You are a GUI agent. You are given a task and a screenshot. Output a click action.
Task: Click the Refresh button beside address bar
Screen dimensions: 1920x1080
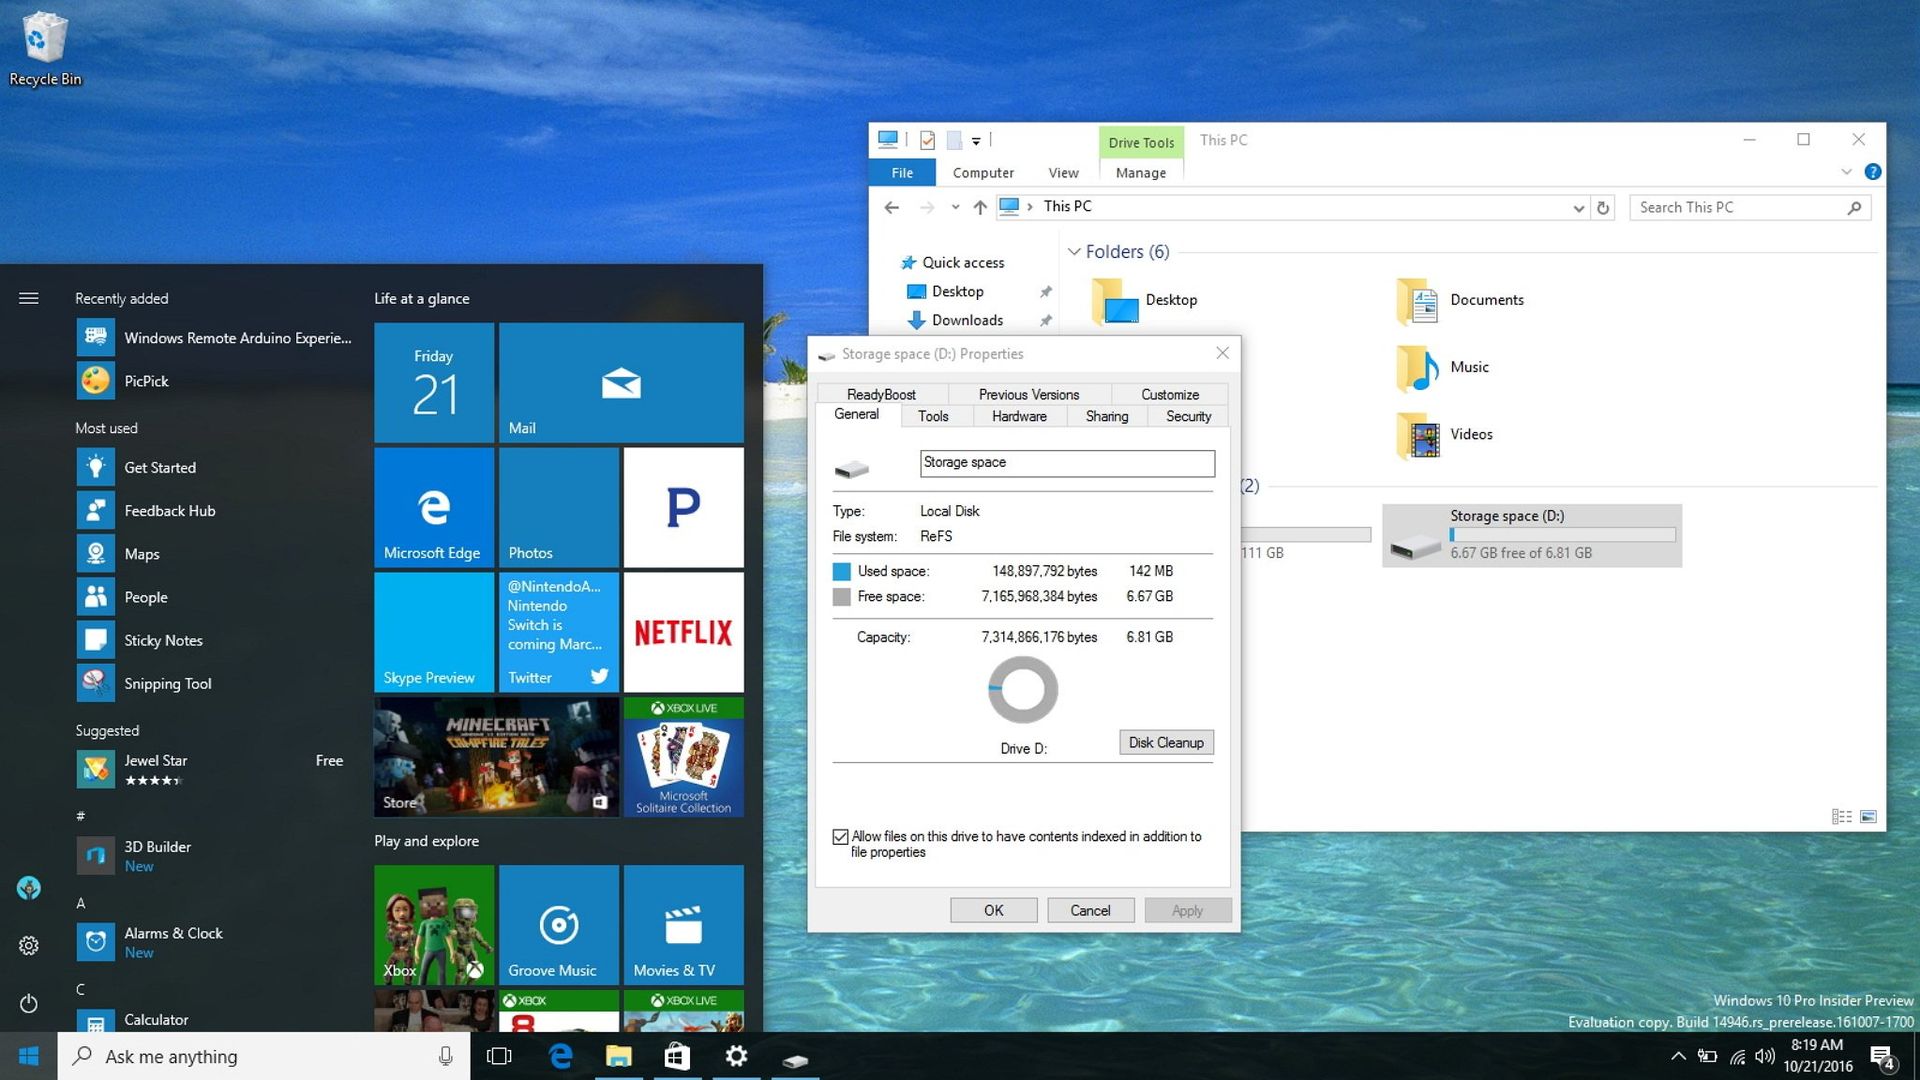point(1603,208)
